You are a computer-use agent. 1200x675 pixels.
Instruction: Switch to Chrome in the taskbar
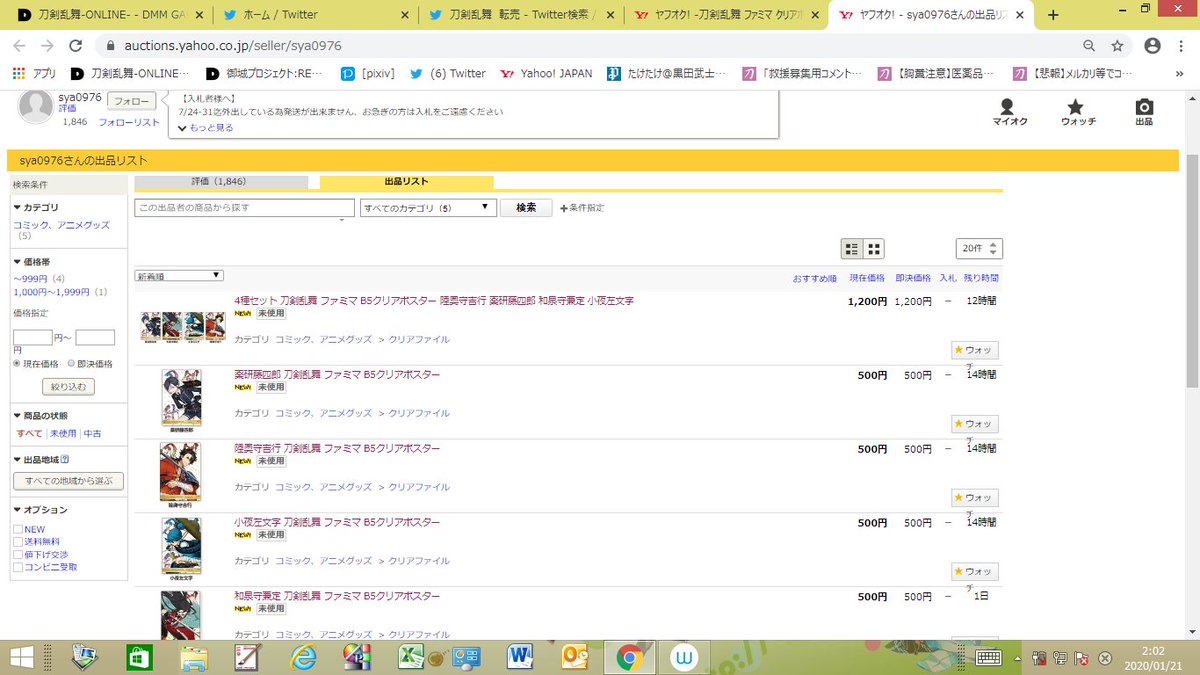click(x=628, y=658)
